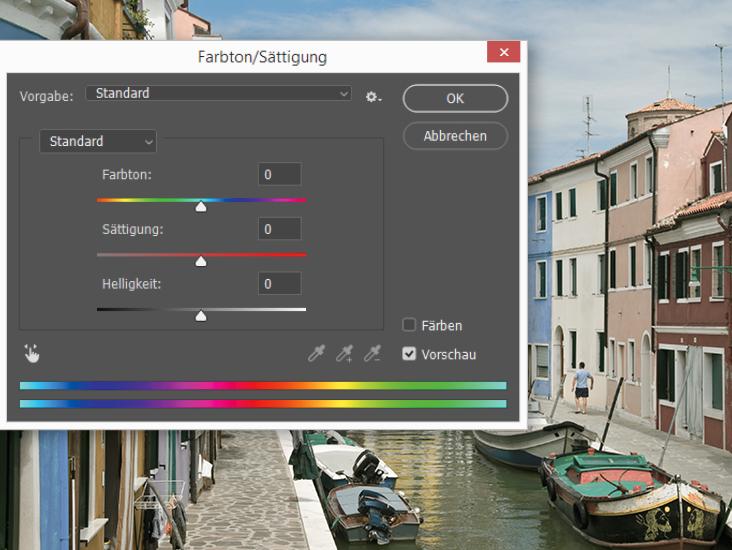Open the preset options gear menu
This screenshot has width=732, height=550.
(x=373, y=97)
